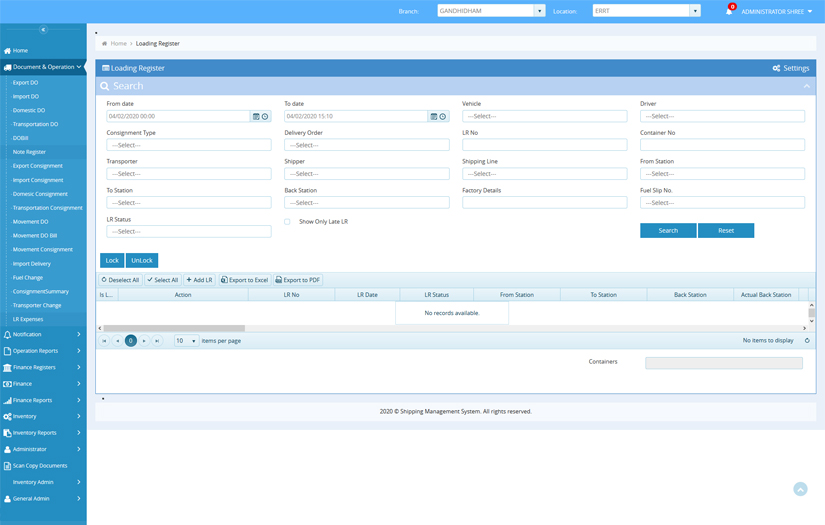This screenshot has height=525, width=825.
Task: Open the Location dropdown arrow
Action: pyautogui.click(x=695, y=11)
